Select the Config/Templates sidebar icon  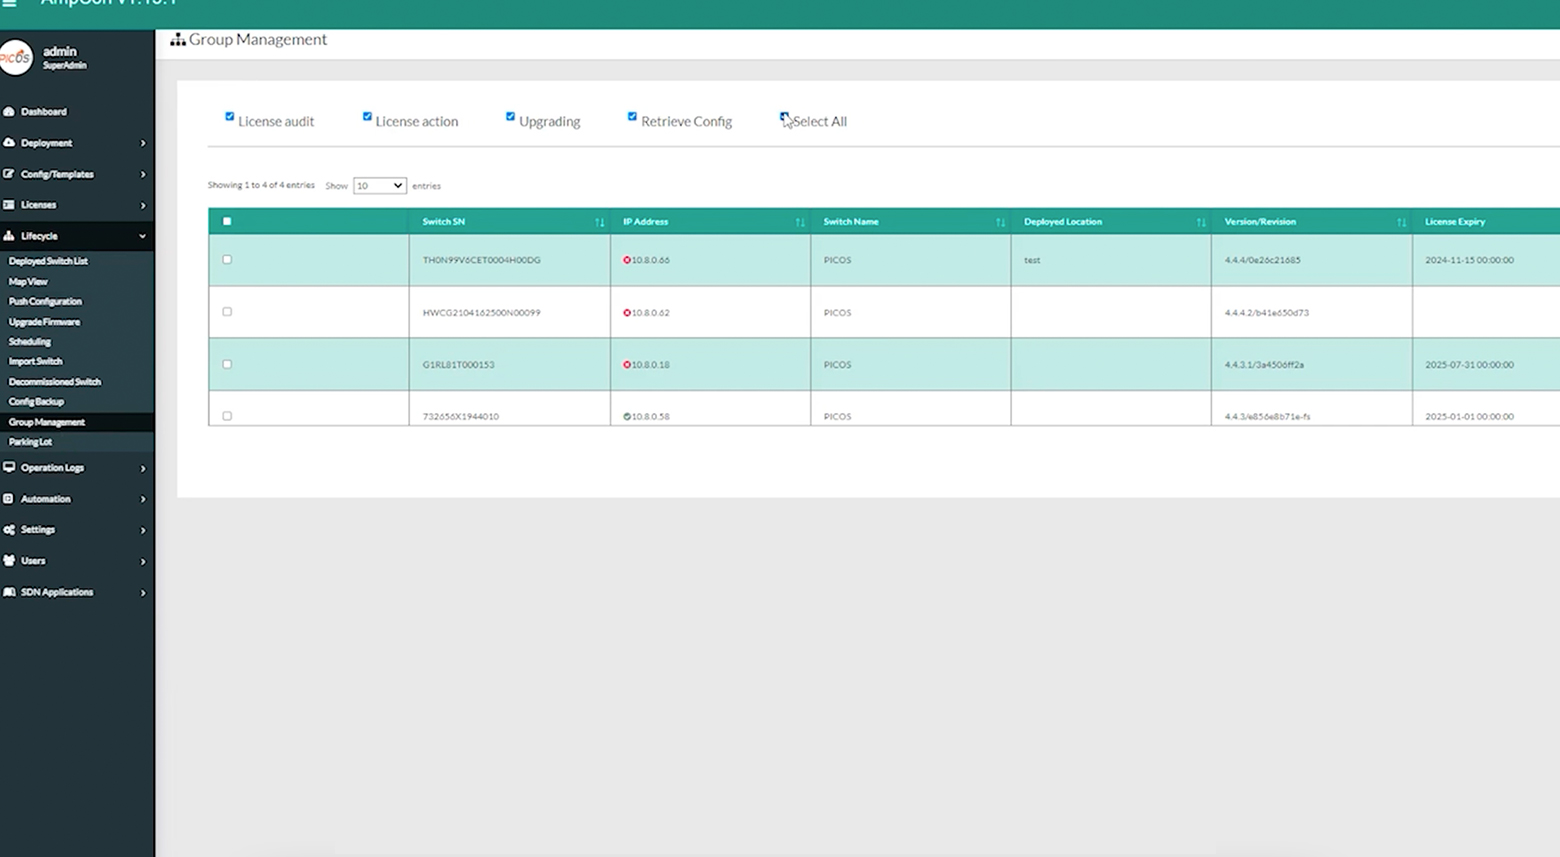tap(10, 173)
